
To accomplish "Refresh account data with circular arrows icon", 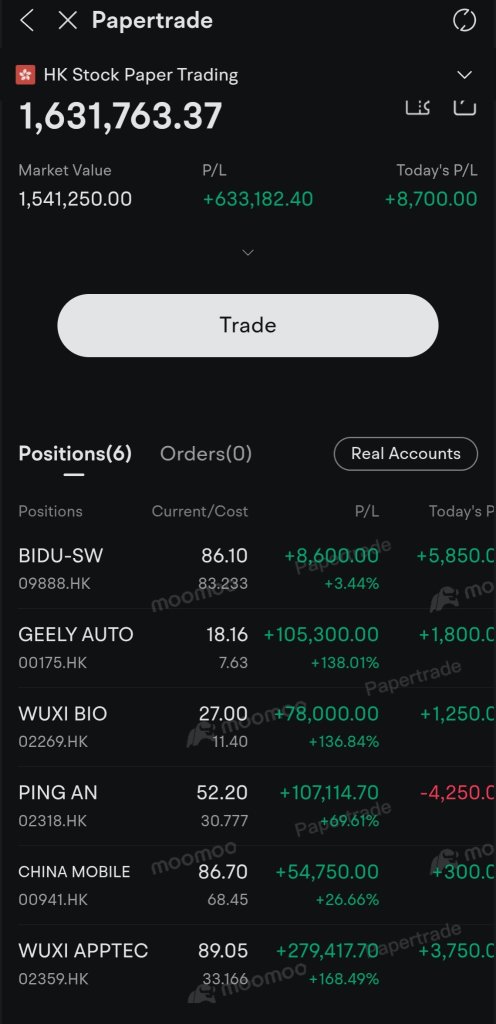I will 465,20.
